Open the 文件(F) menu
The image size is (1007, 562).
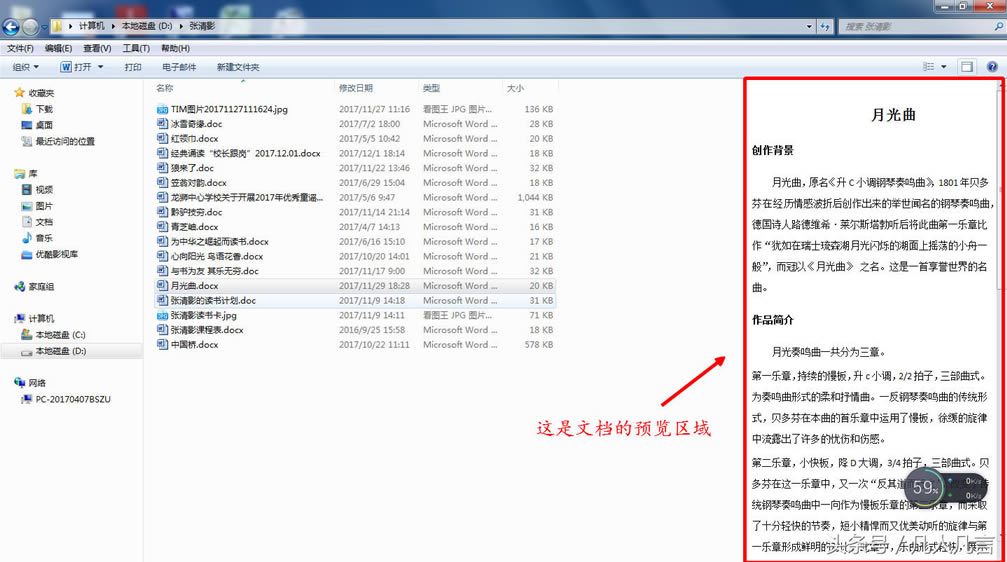[20, 48]
